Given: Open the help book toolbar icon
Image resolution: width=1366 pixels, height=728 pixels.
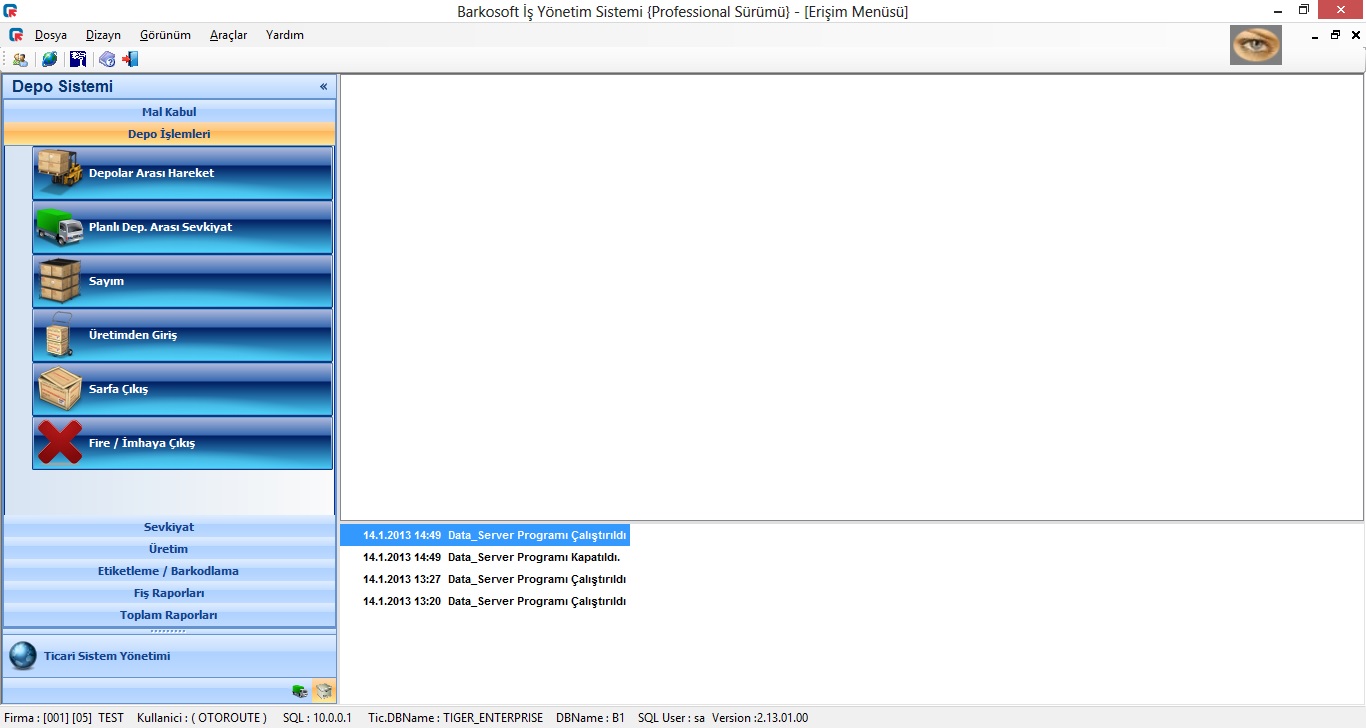Looking at the screenshot, I should pos(107,59).
